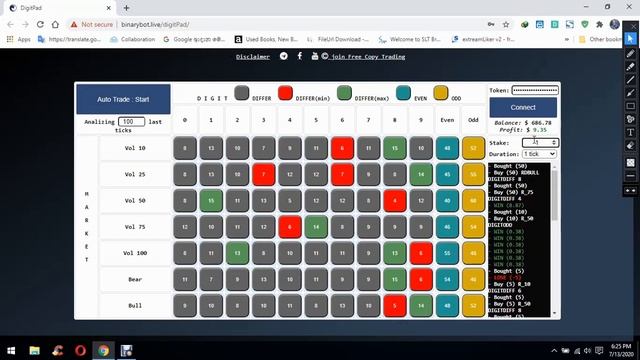The height and width of the screenshot is (360, 640).
Task: Open the Telegram link icon
Action: pyautogui.click(x=284, y=56)
